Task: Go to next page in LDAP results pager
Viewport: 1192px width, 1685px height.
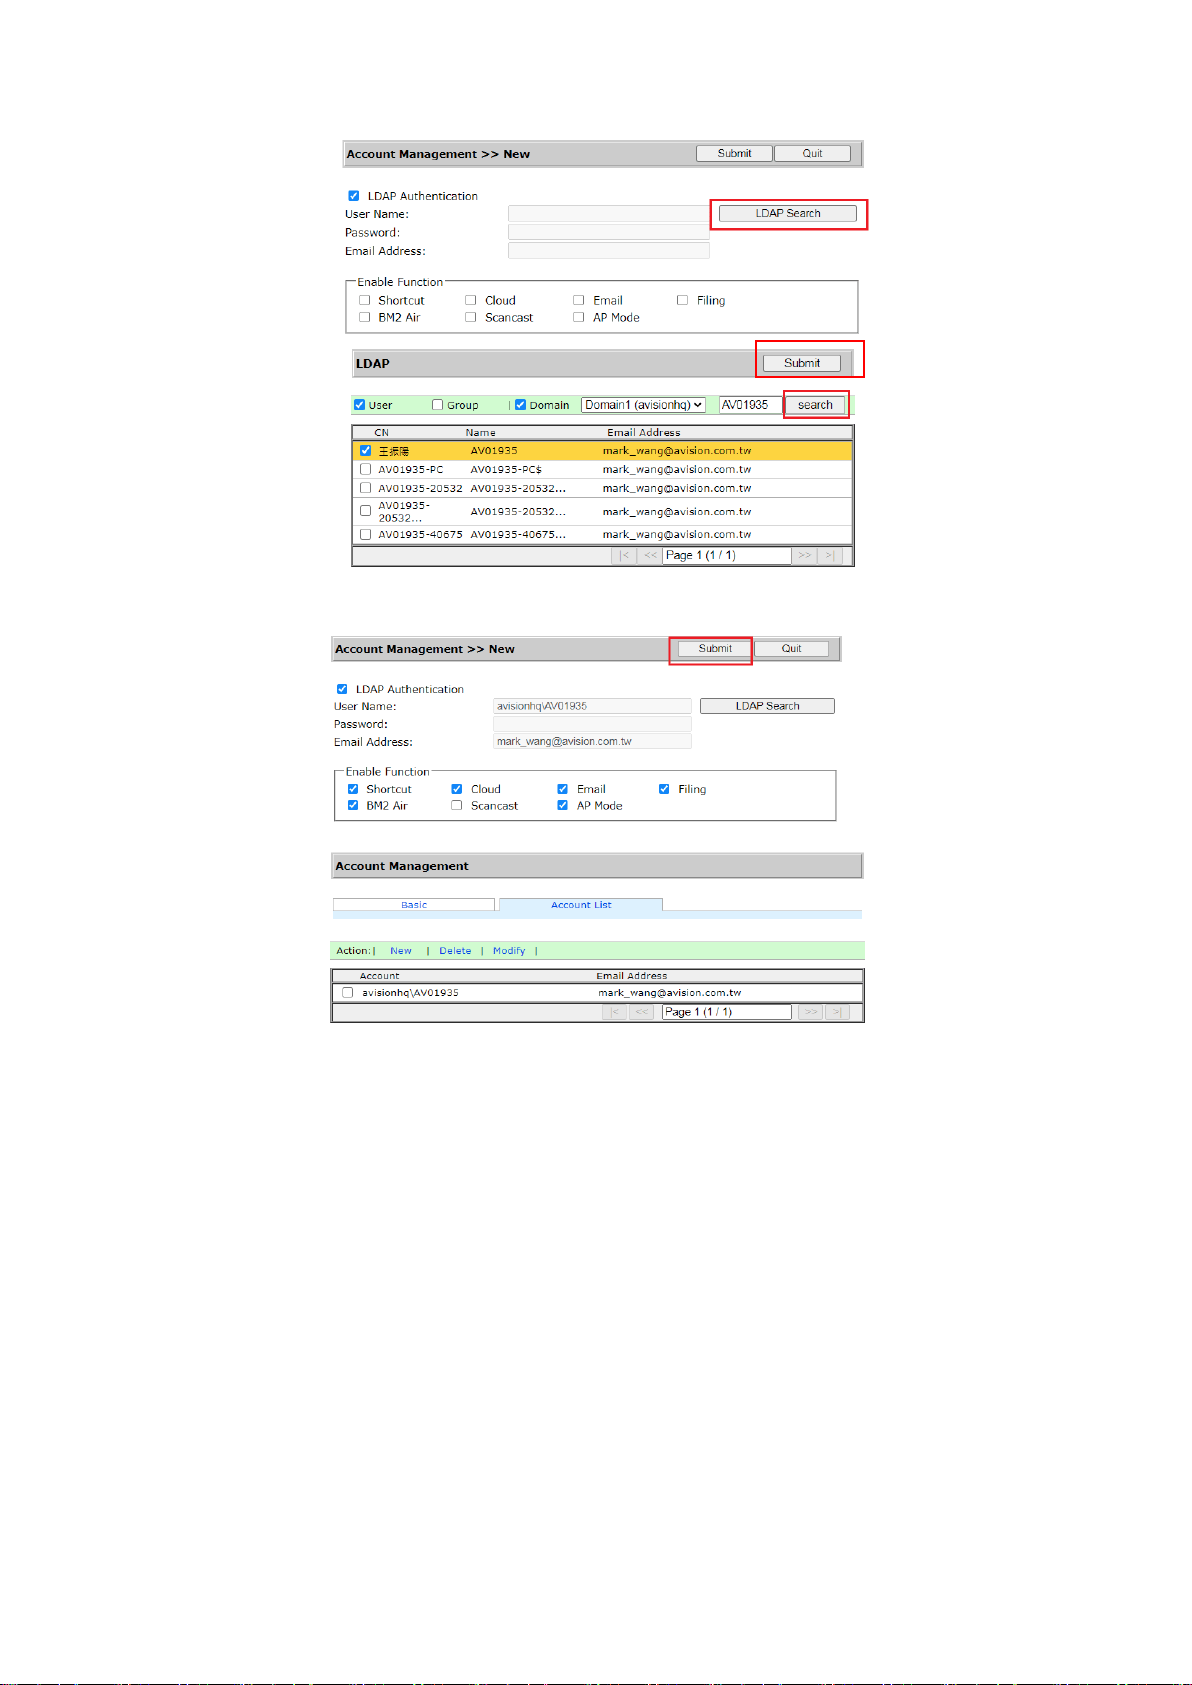Action: [x=805, y=556]
